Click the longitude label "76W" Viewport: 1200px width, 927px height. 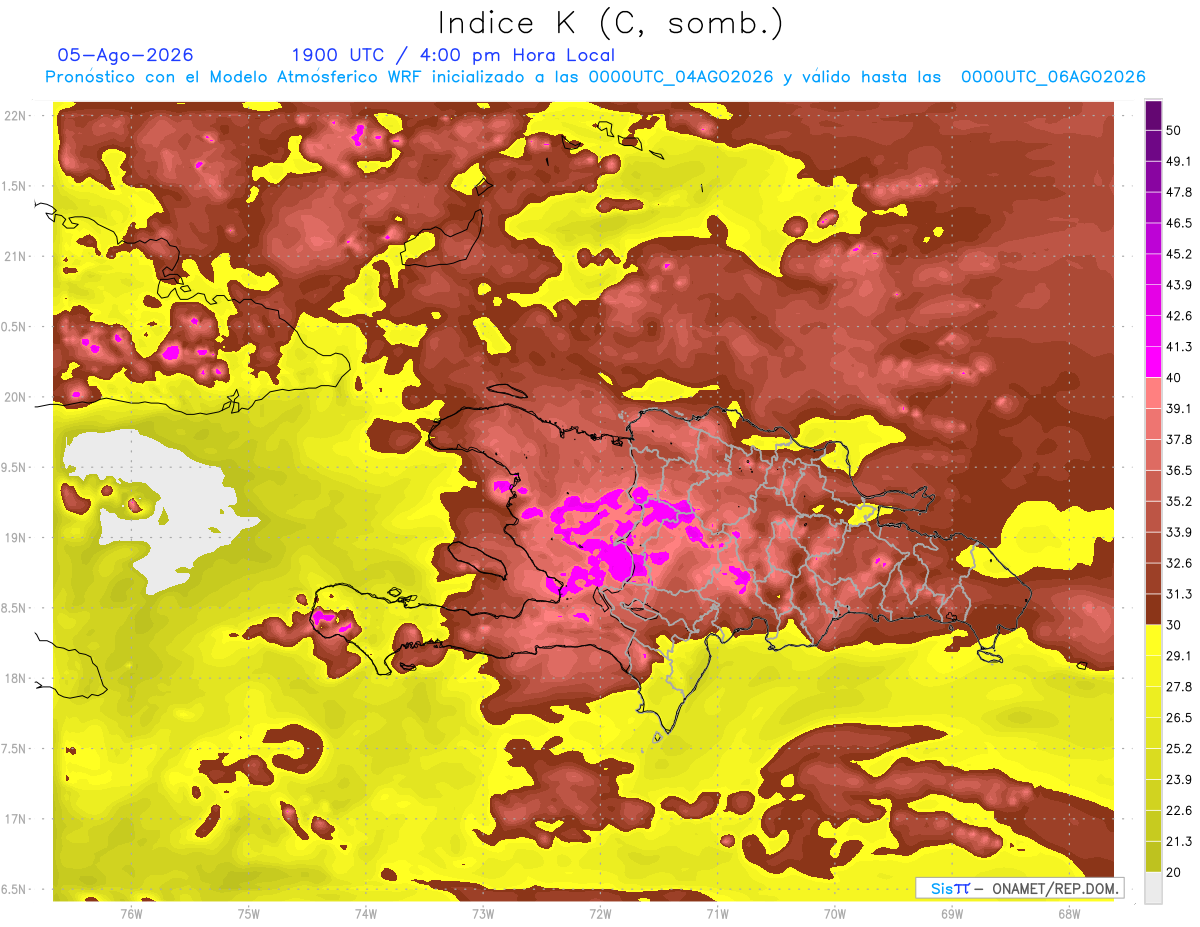[131, 914]
